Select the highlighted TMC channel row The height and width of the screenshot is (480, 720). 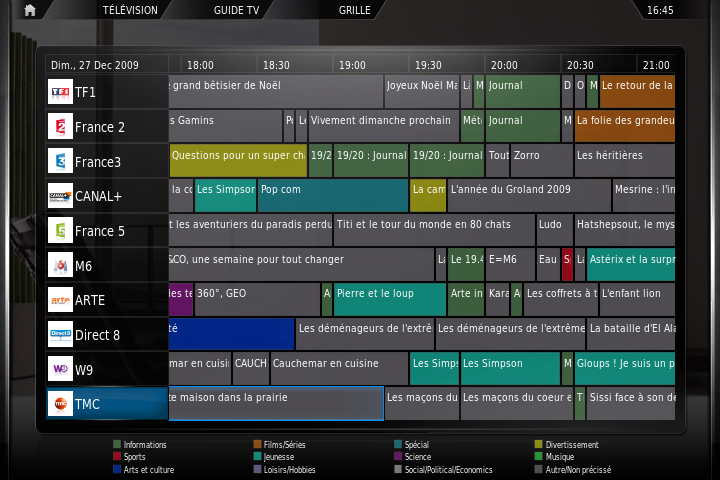[x=107, y=404]
